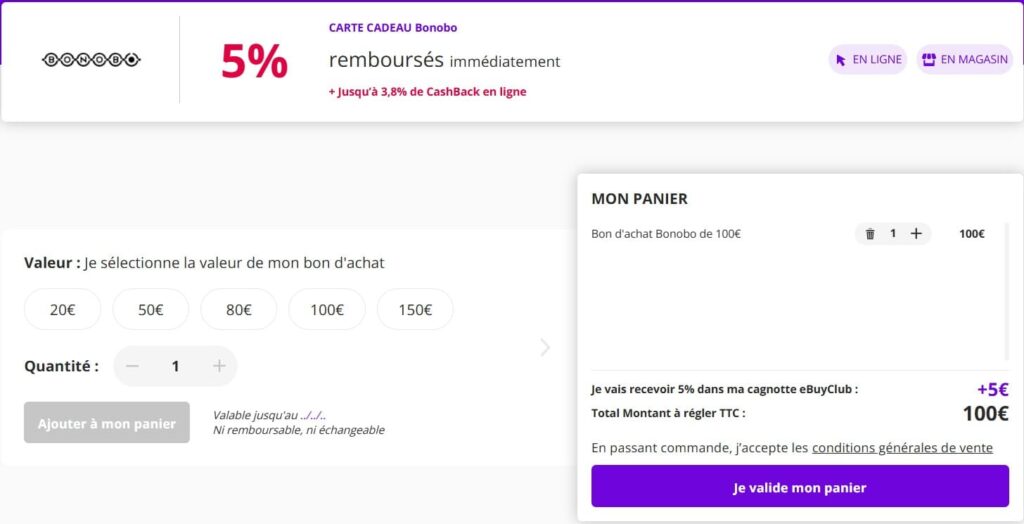Click Ajouter à mon panier button
1024x524 pixels.
pos(107,423)
